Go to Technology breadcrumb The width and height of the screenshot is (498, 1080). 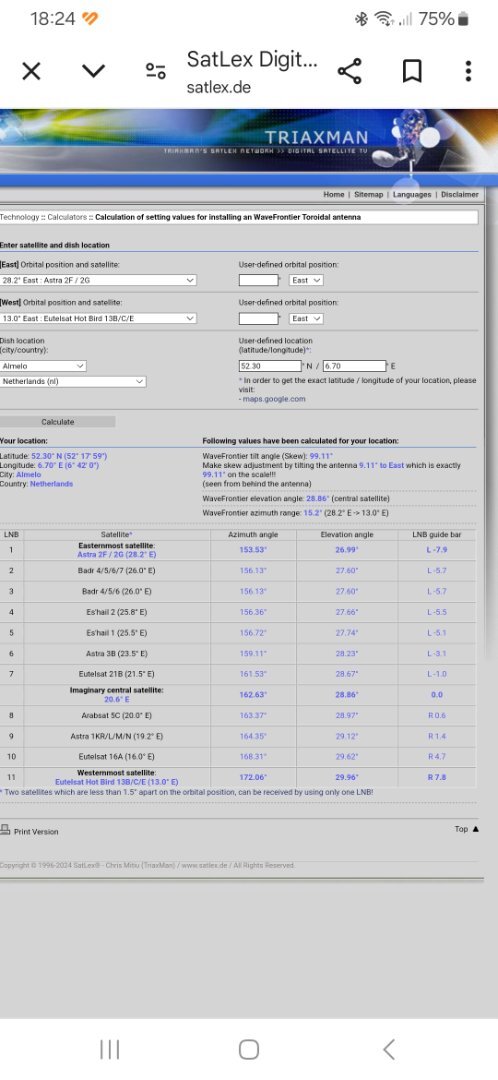(x=19, y=217)
